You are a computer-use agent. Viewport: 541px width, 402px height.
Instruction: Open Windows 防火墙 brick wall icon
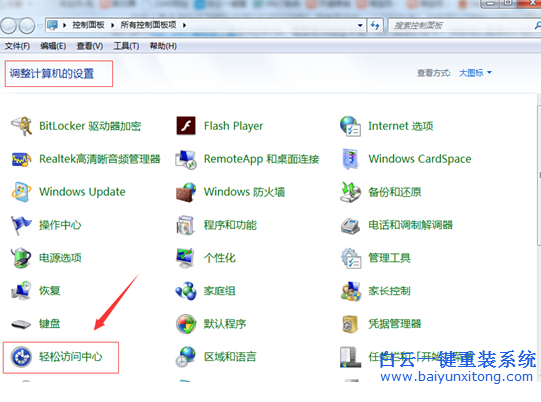point(186,192)
